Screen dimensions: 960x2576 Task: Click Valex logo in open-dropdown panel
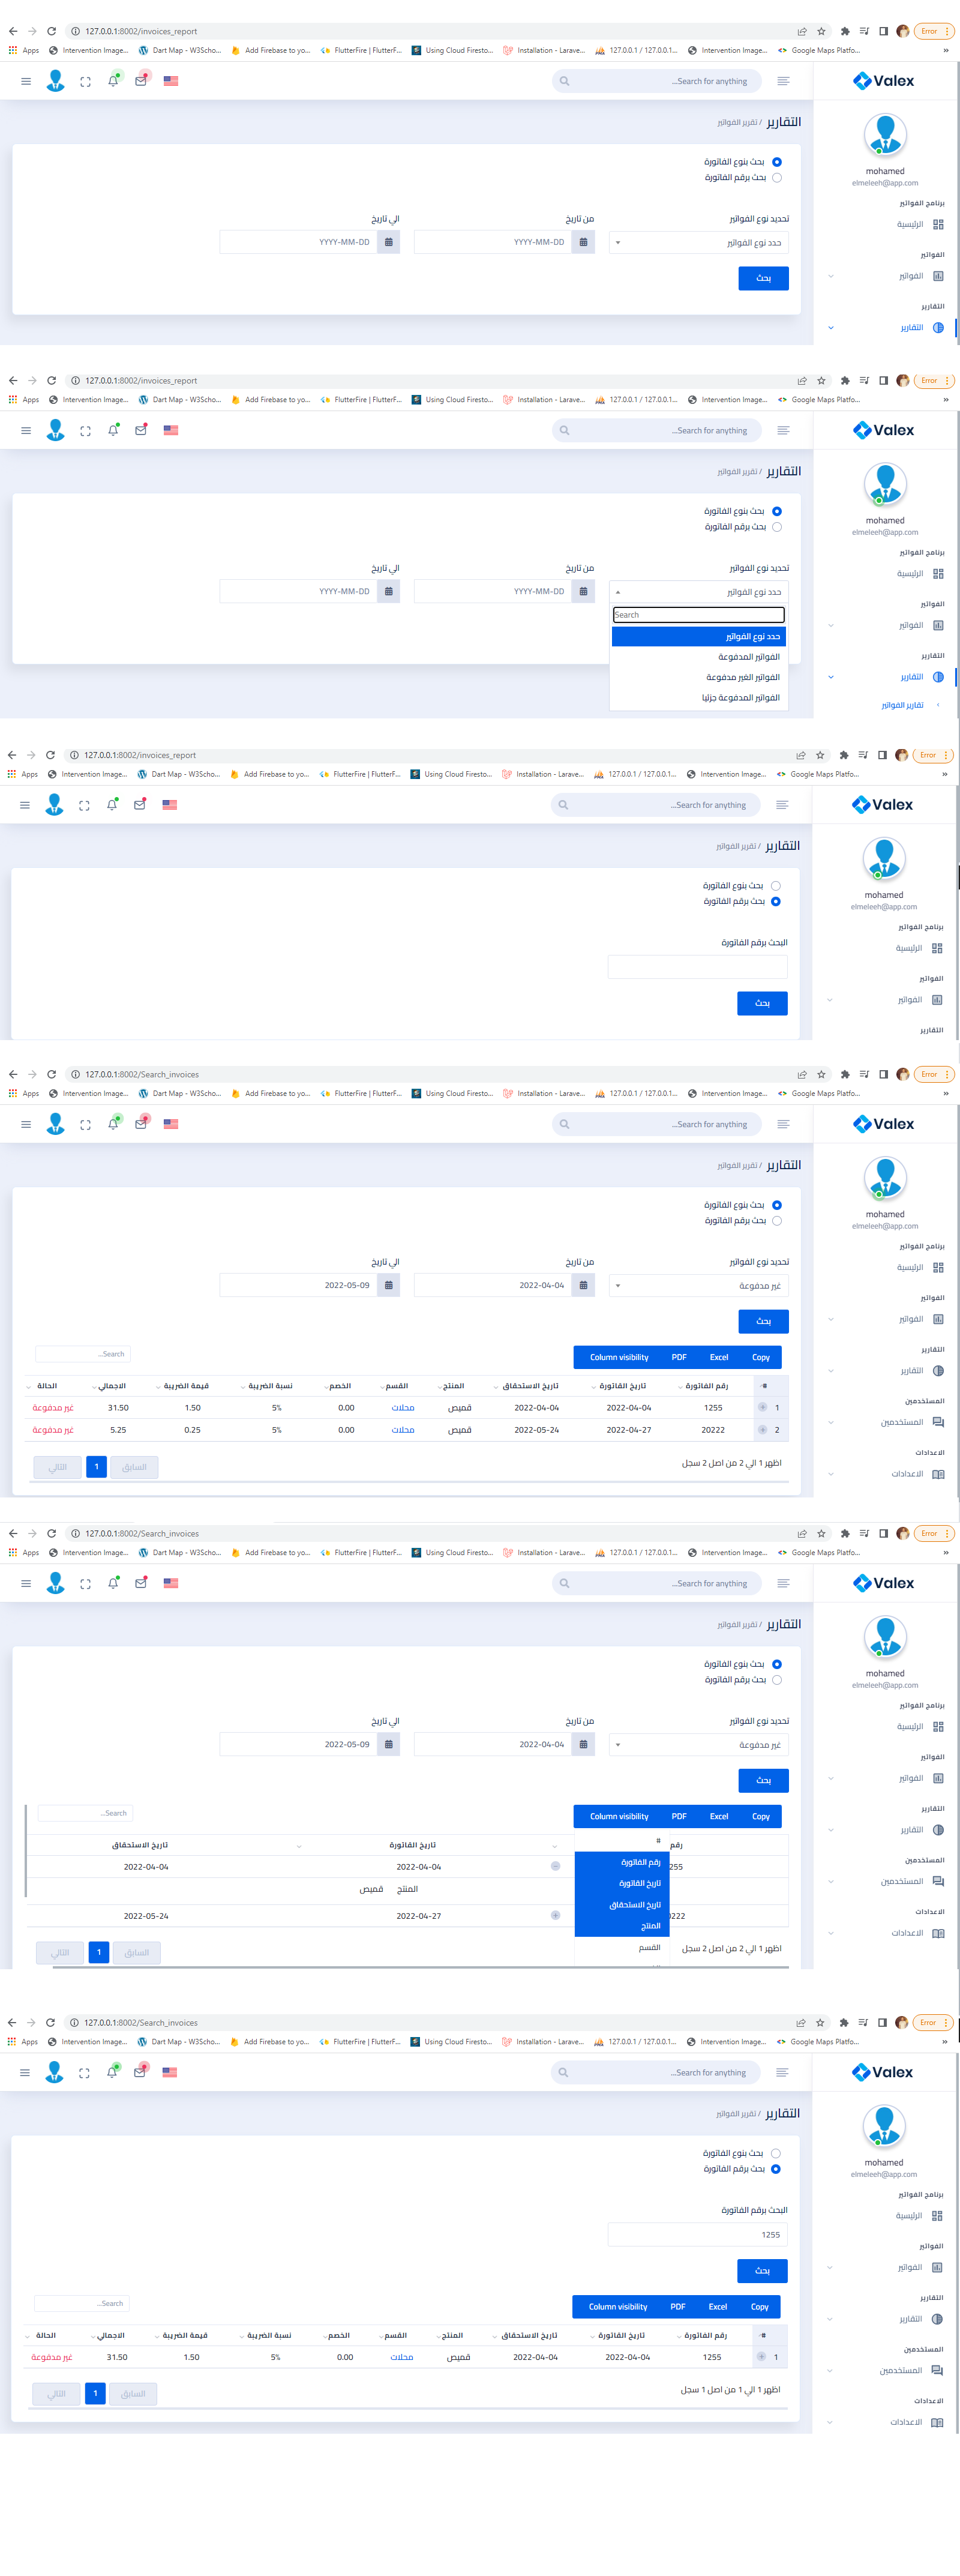tap(884, 431)
